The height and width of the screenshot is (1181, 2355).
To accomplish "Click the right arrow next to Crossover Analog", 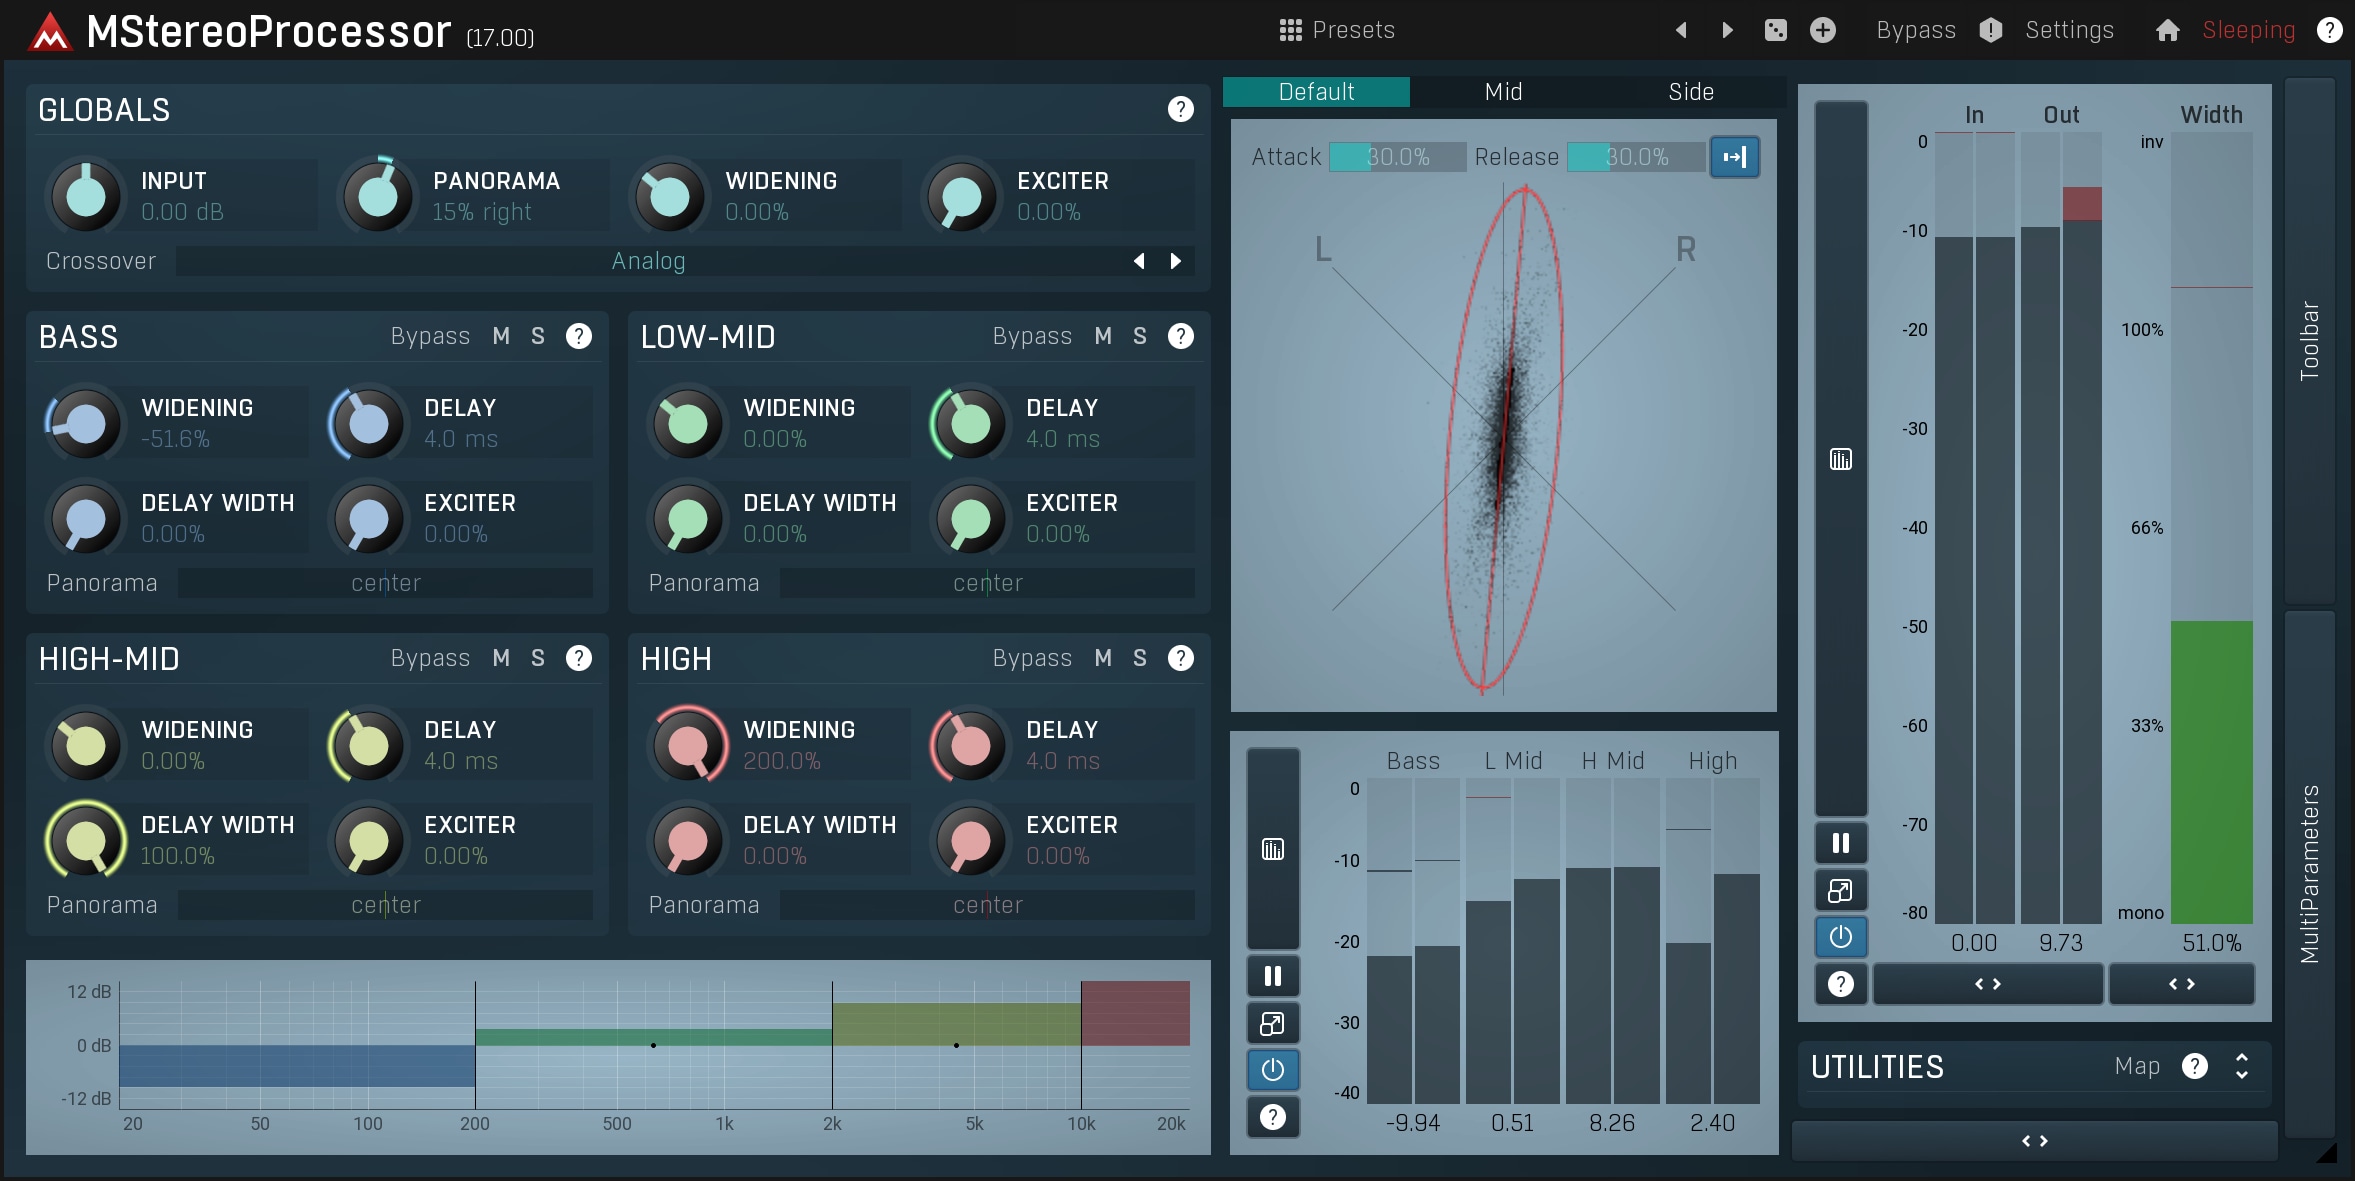I will pyautogui.click(x=1176, y=261).
